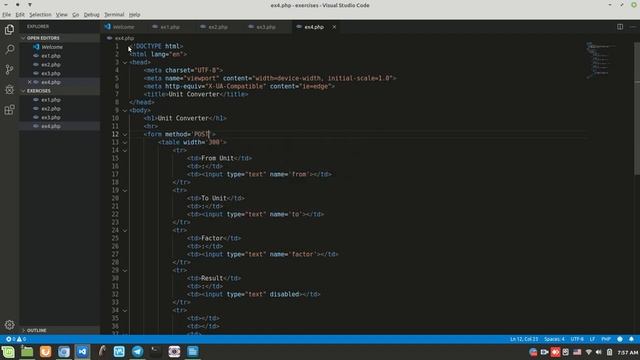Open the Source Control view
Screen dimensions: 640x360
tap(9, 69)
